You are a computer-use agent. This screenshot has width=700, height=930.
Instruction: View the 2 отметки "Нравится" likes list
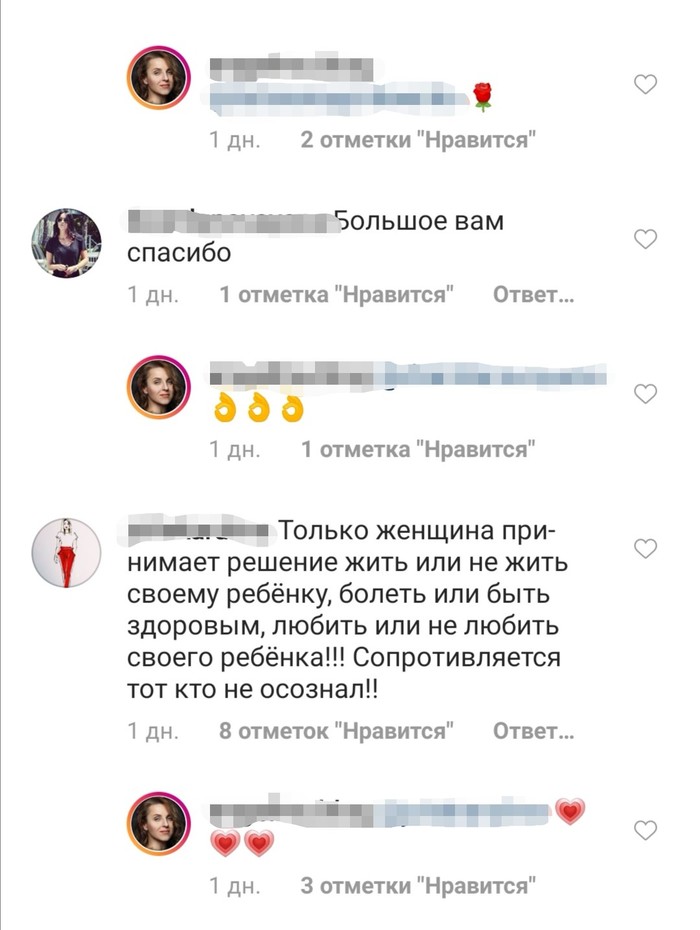[x=418, y=140]
